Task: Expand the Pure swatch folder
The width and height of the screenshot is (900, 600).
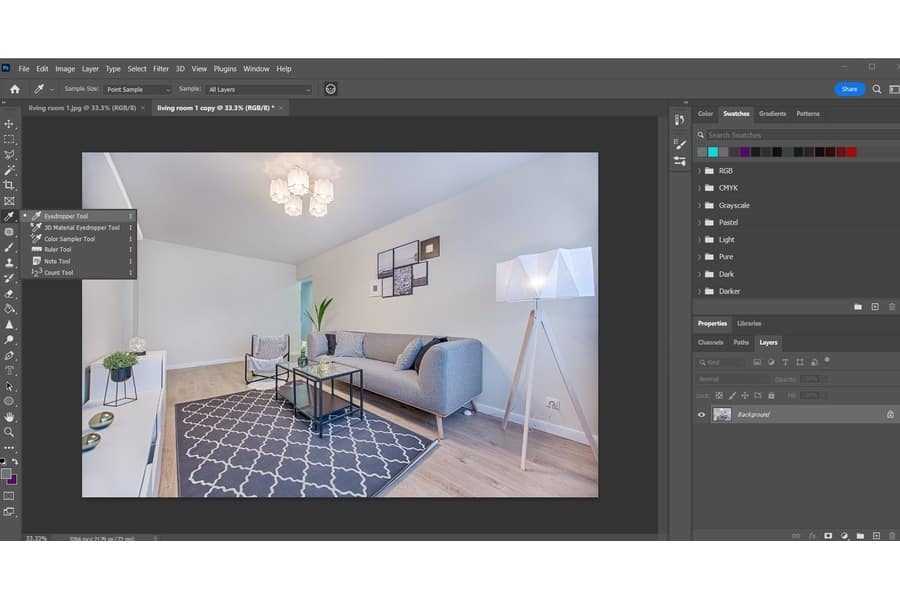Action: pos(699,257)
